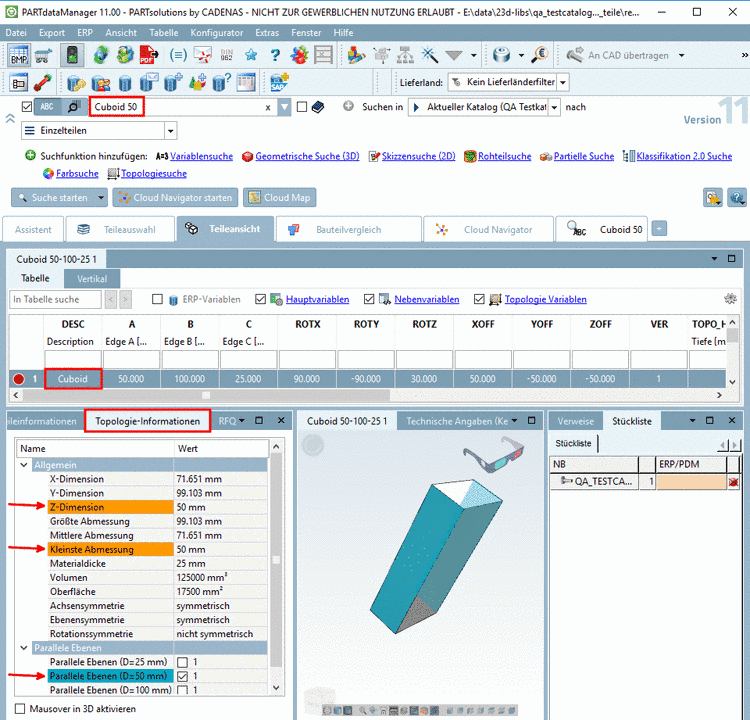This screenshot has width=750, height=720.
Task: Switch to the Bauteilvergleich tab
Action: pos(349,230)
